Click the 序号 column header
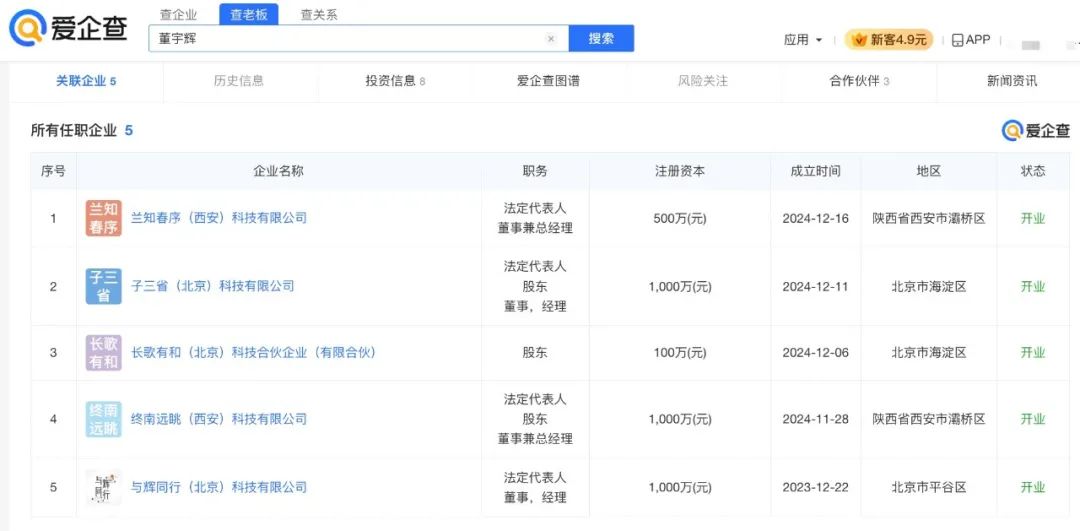 point(53,171)
